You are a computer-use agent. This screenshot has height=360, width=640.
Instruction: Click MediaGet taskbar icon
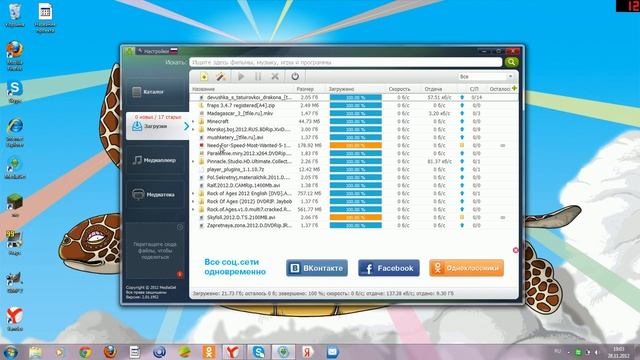click(283, 352)
